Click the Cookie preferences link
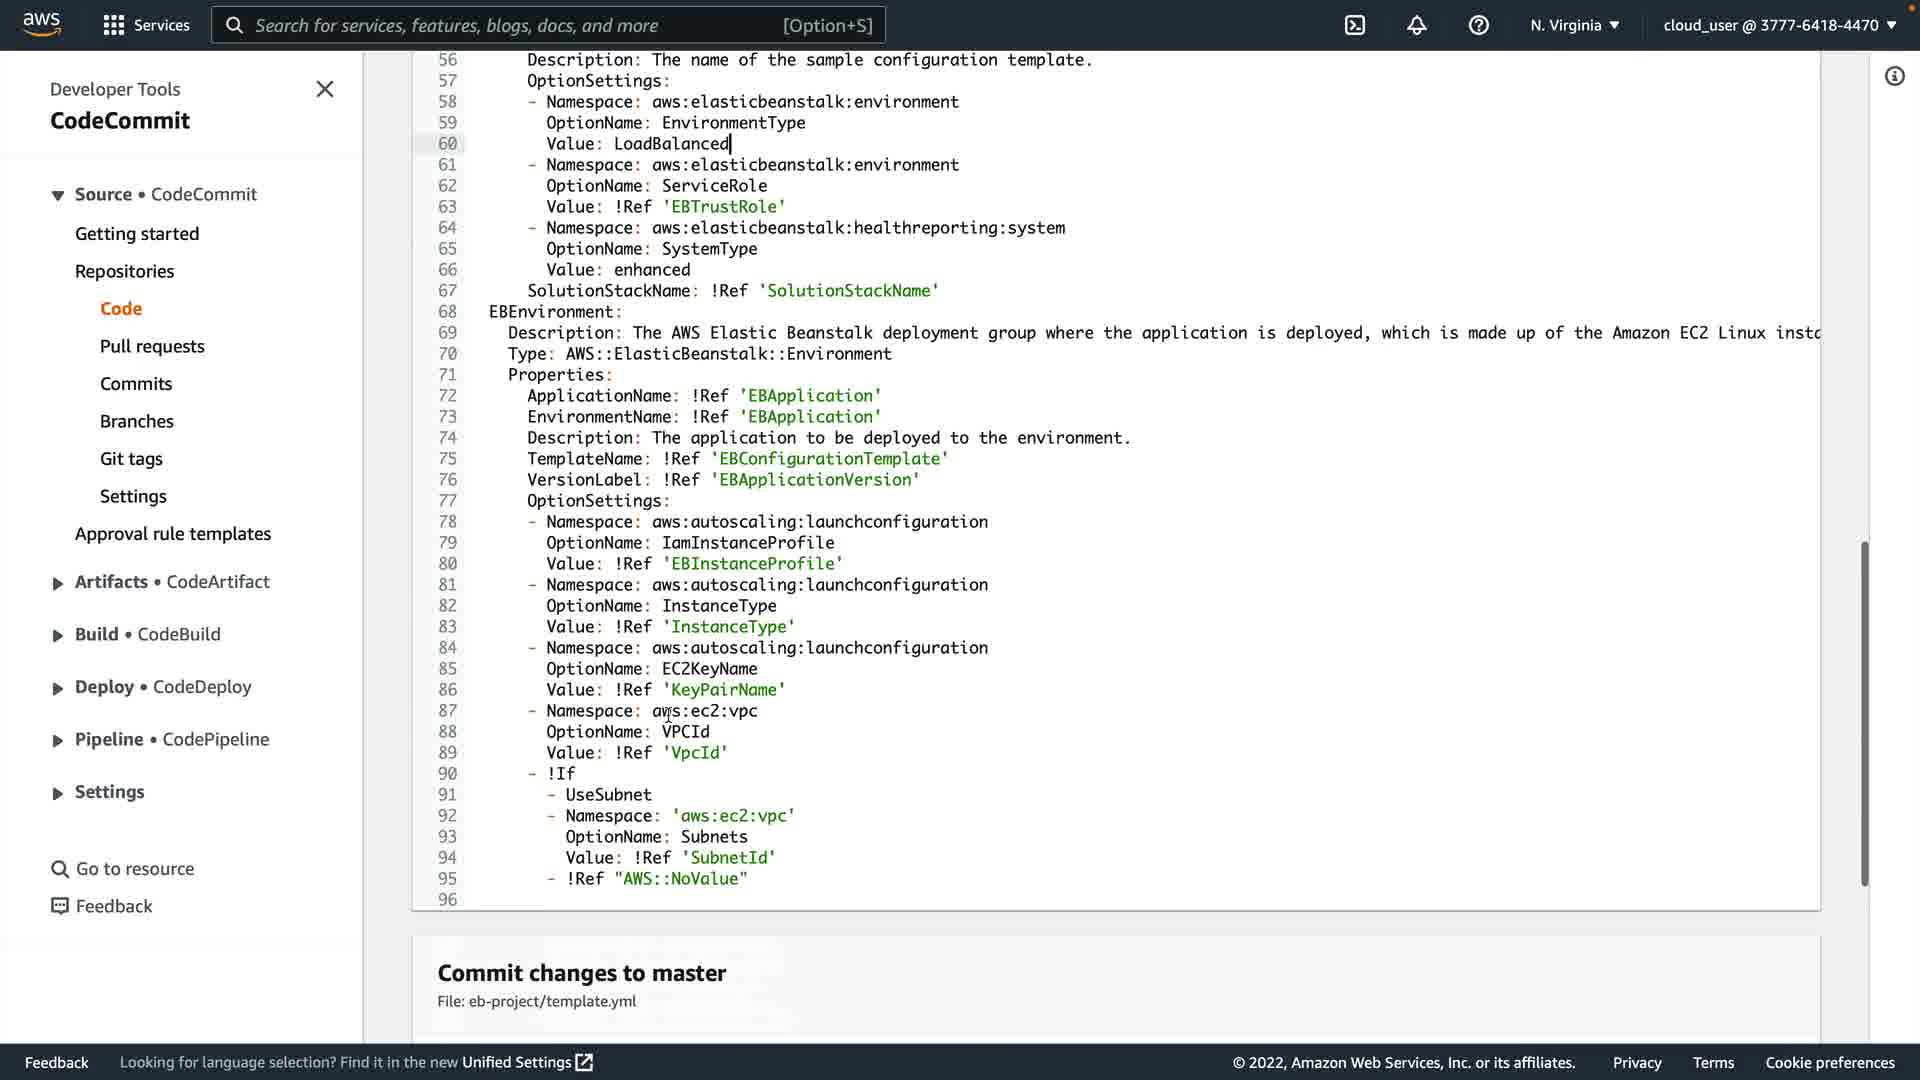This screenshot has height=1080, width=1920. [x=1829, y=1062]
